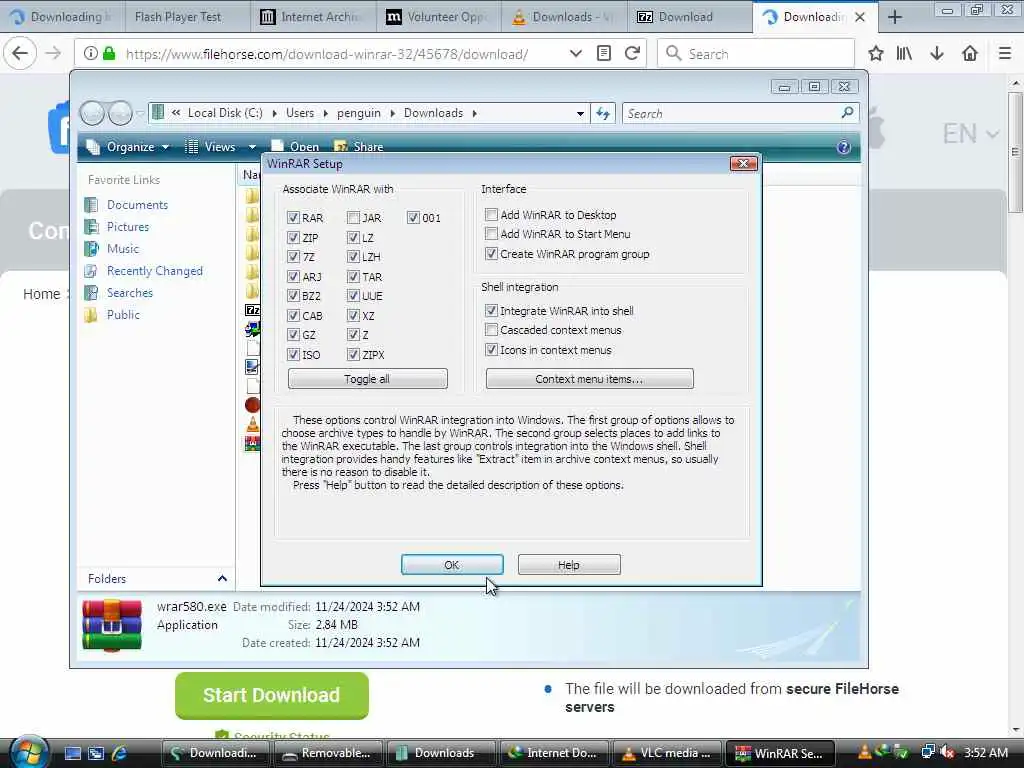Screen dimensions: 1024x768
Task: Enable Add WinRAR to Desktop
Action: point(491,214)
